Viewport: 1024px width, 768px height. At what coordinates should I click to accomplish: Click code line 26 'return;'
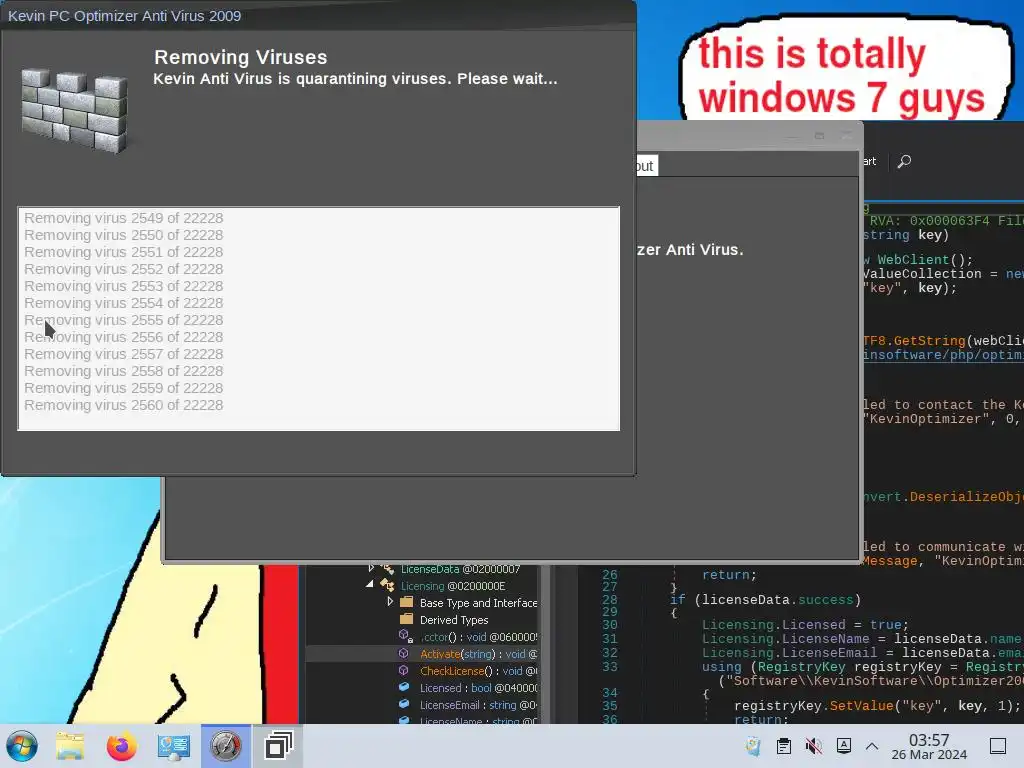click(729, 575)
